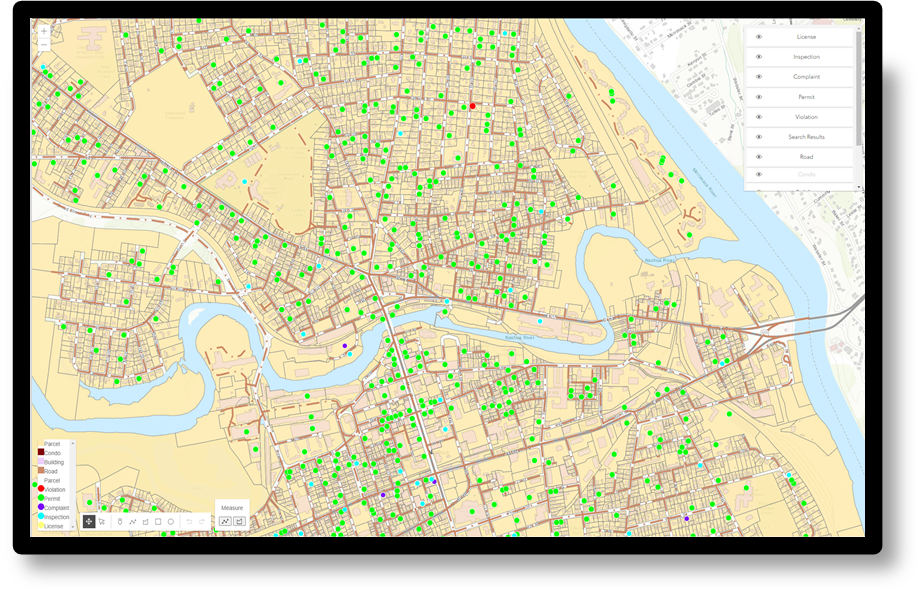The image size is (923, 595).
Task: Click the red Violation legend dot
Action: (x=41, y=488)
